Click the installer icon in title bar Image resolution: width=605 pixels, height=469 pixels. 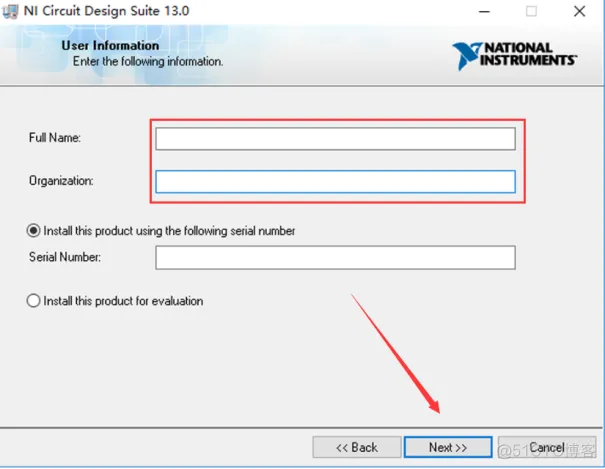click(x=10, y=11)
